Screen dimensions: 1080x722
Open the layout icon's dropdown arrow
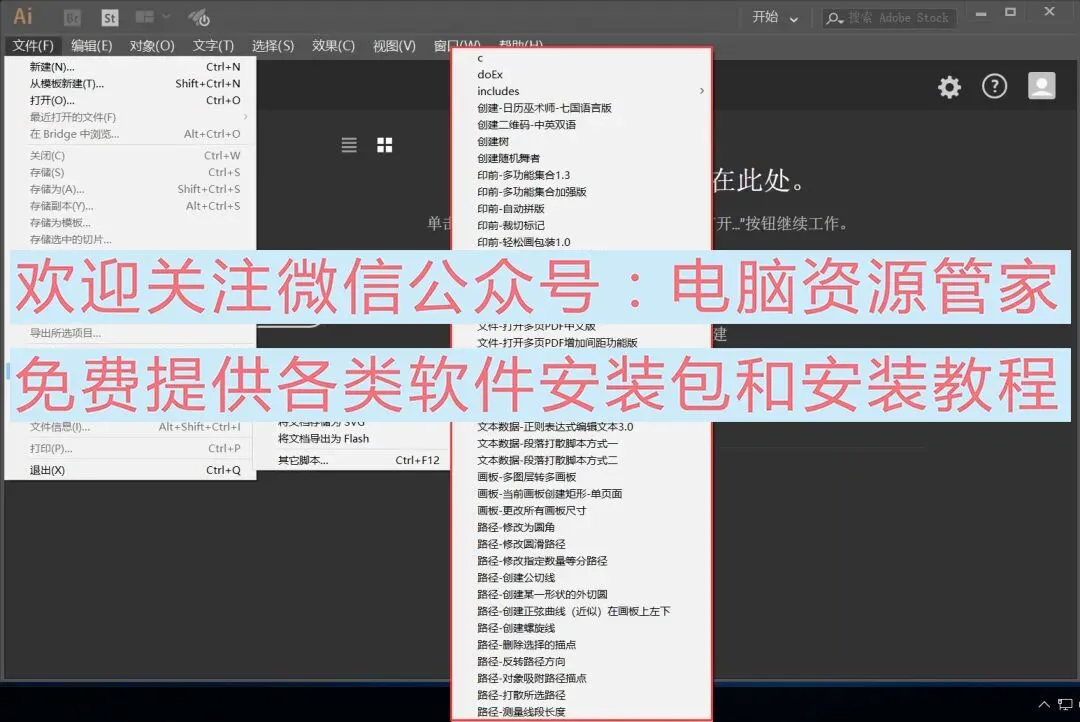[166, 17]
